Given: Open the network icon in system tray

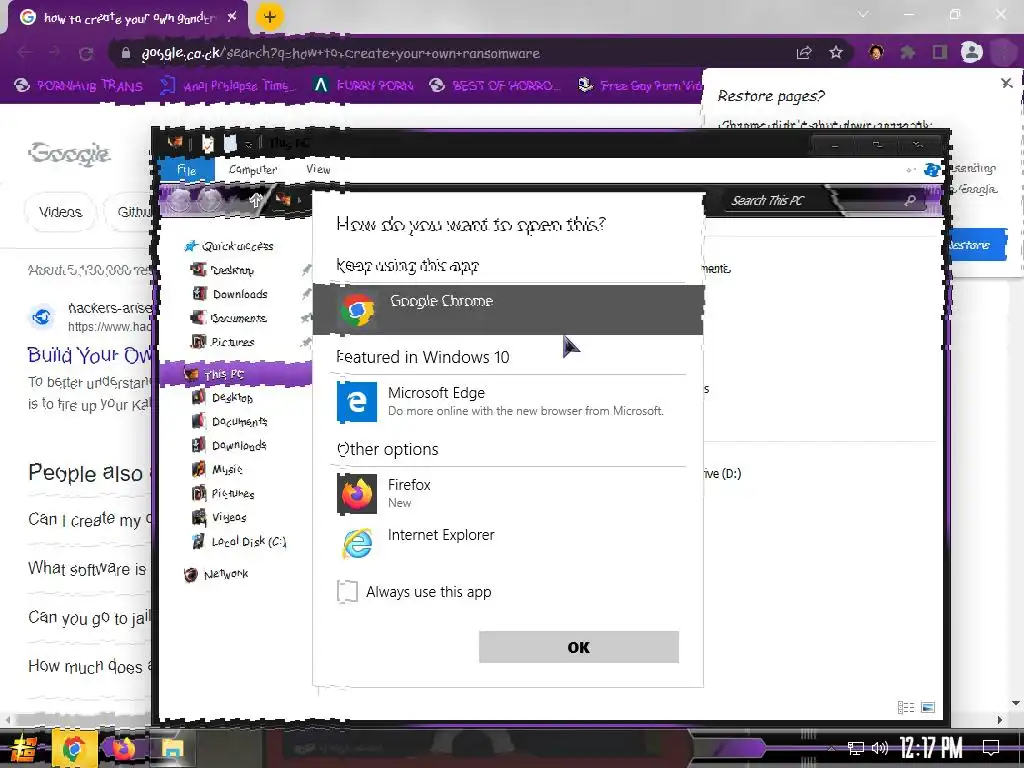Looking at the screenshot, I should click(855, 748).
